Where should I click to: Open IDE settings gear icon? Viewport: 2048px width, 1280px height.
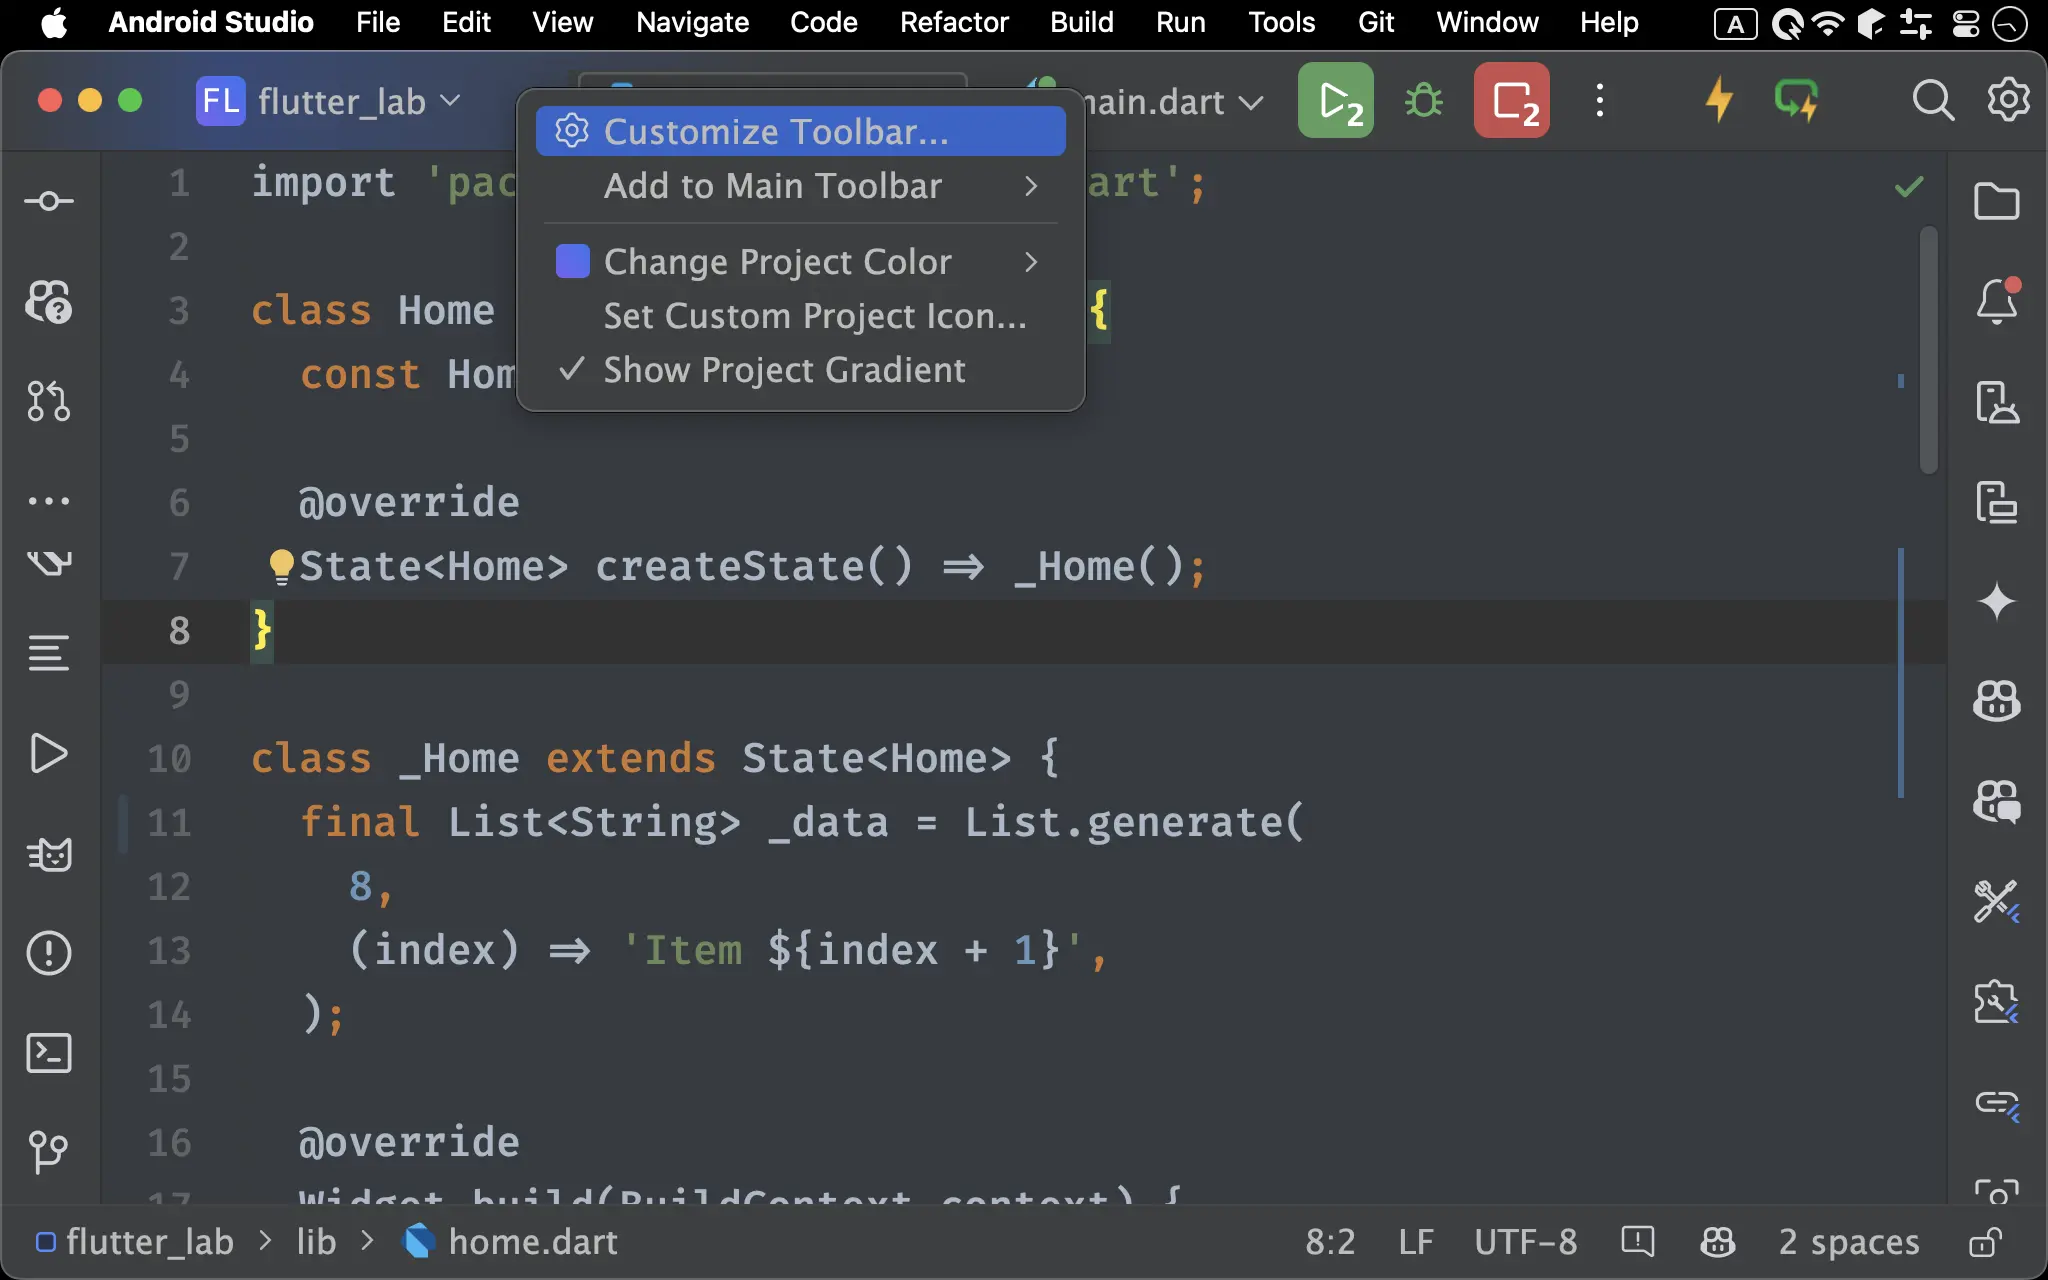[2008, 100]
